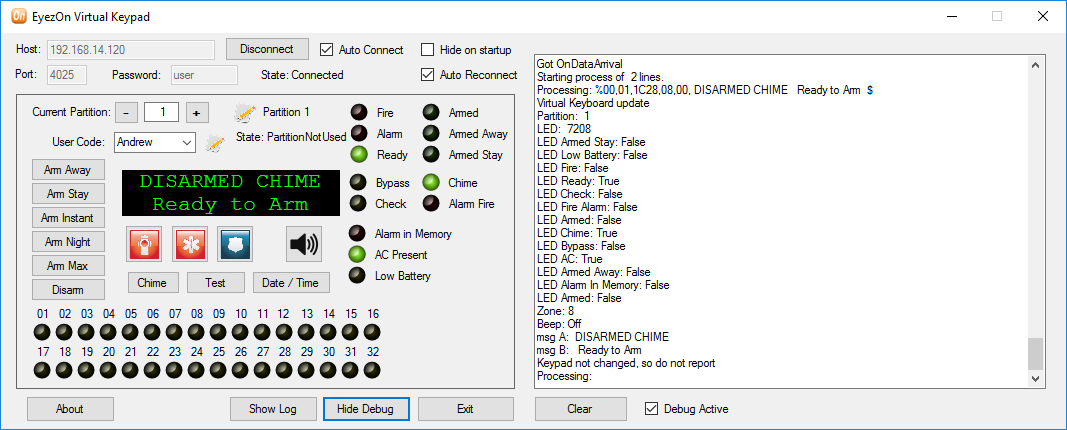Image resolution: width=1067 pixels, height=430 pixels.
Task: Click the medical panic alarm icon
Action: click(189, 244)
